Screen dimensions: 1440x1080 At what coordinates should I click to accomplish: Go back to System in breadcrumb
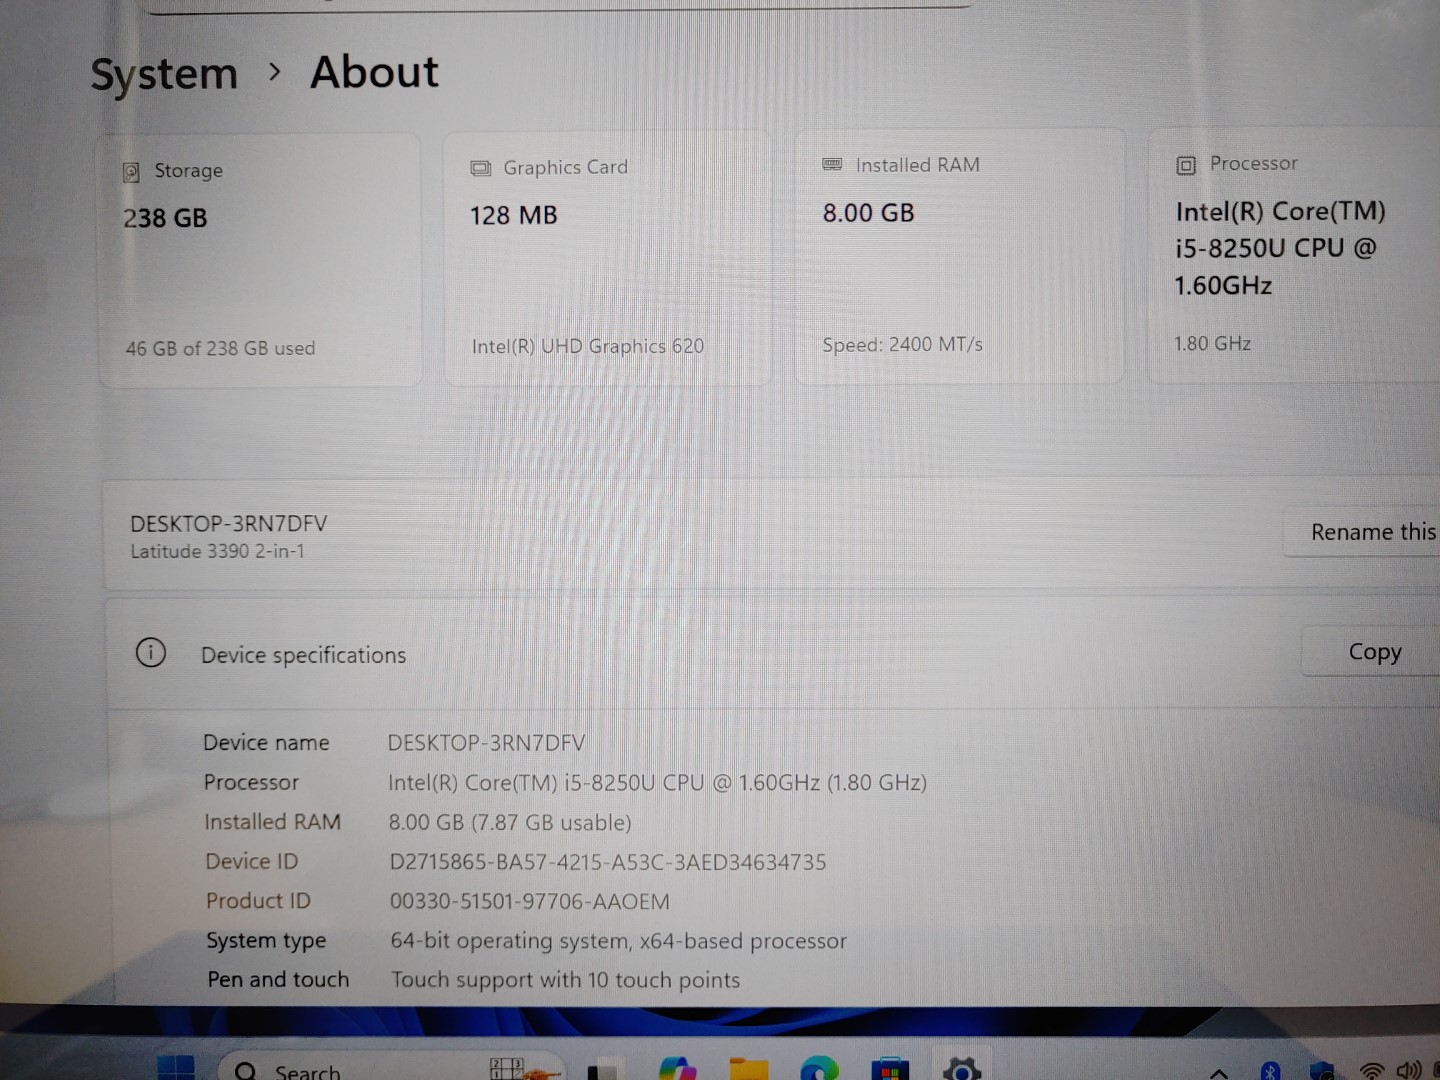[x=164, y=75]
